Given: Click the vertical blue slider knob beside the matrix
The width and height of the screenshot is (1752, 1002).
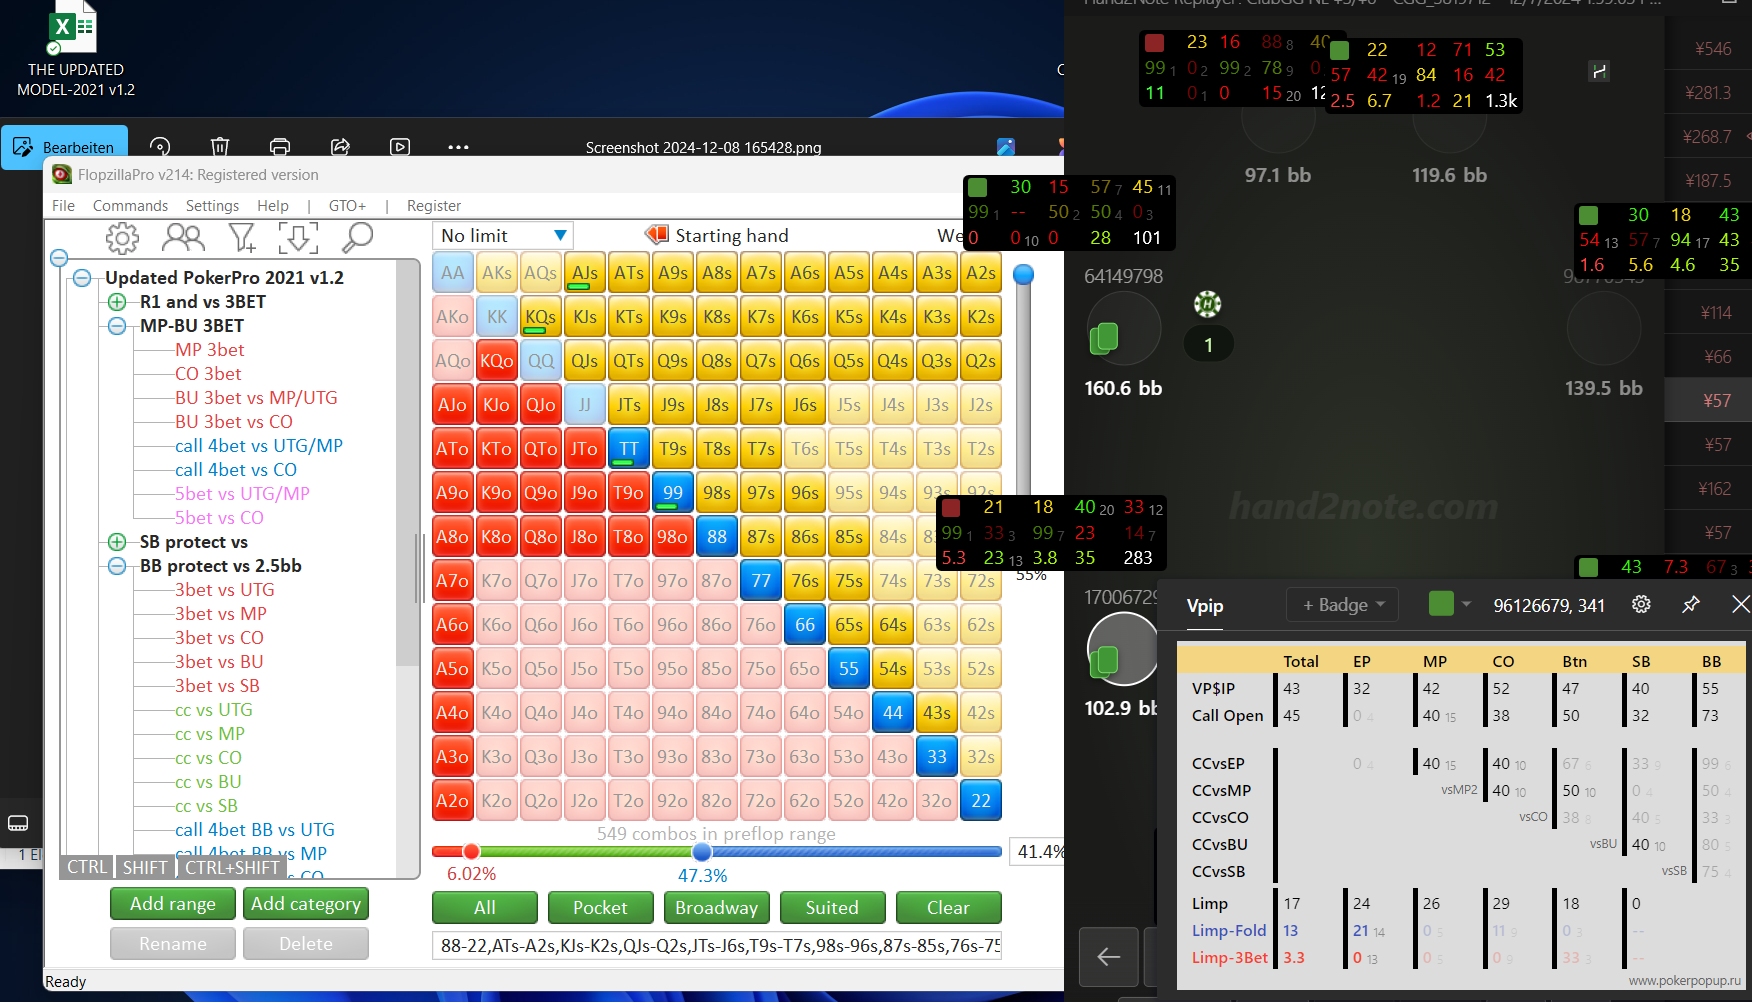Looking at the screenshot, I should click(1023, 274).
